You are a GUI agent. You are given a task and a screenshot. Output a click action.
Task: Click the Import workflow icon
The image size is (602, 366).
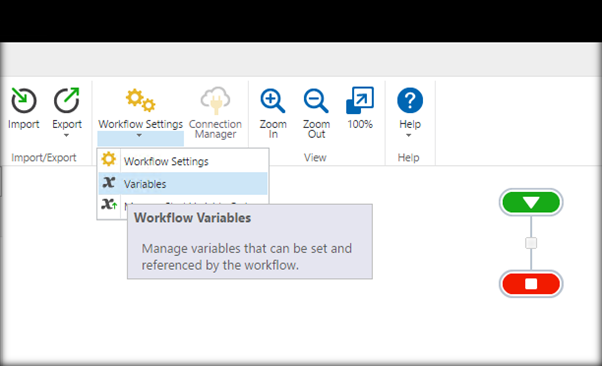click(x=23, y=100)
